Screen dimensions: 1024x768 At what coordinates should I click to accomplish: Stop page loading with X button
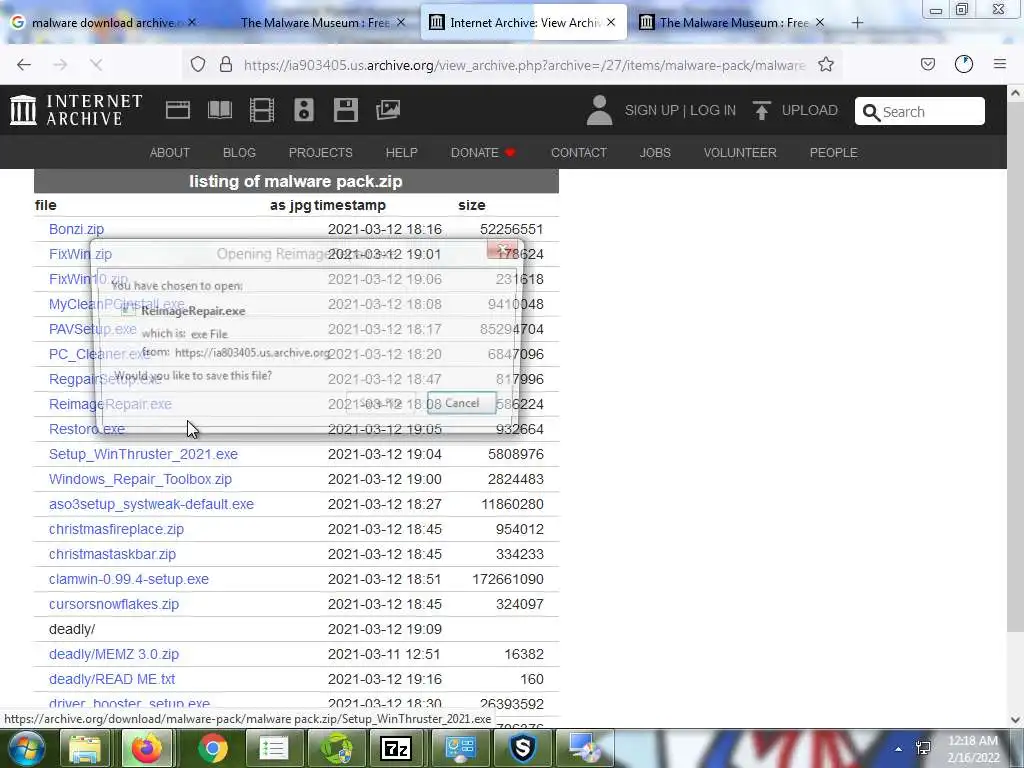[x=96, y=64]
